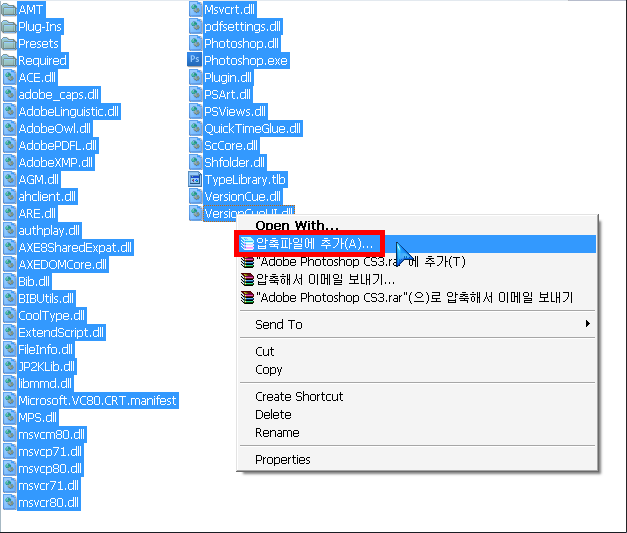Screen dimensions: 627x533
Task: Click the PSArt.dll file icon
Action: [x=195, y=94]
